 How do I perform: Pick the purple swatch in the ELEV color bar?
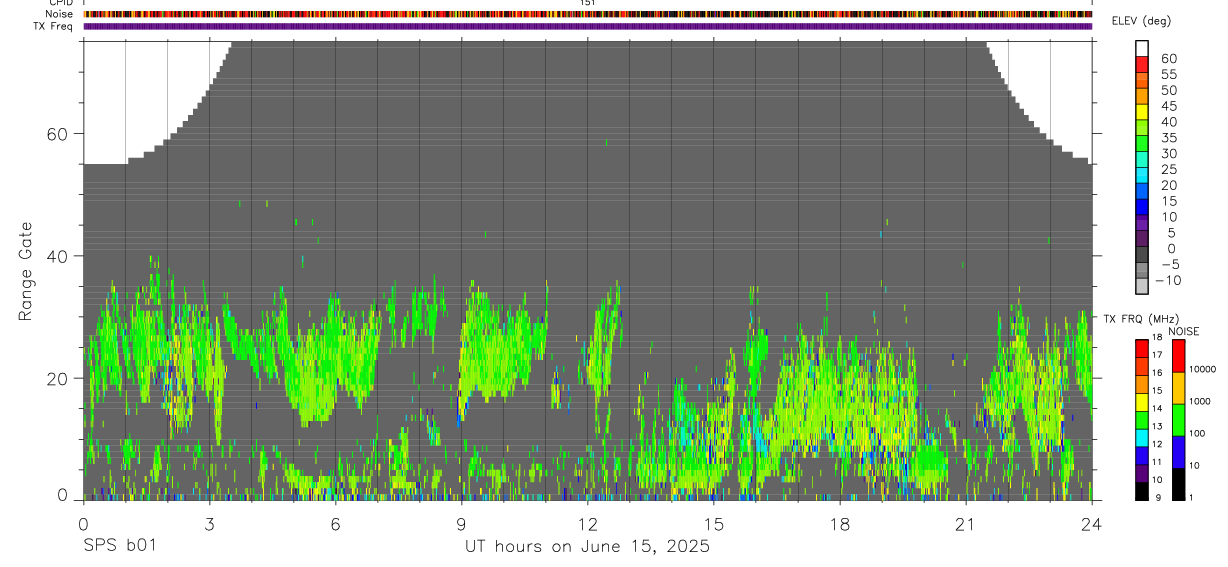1142,224
